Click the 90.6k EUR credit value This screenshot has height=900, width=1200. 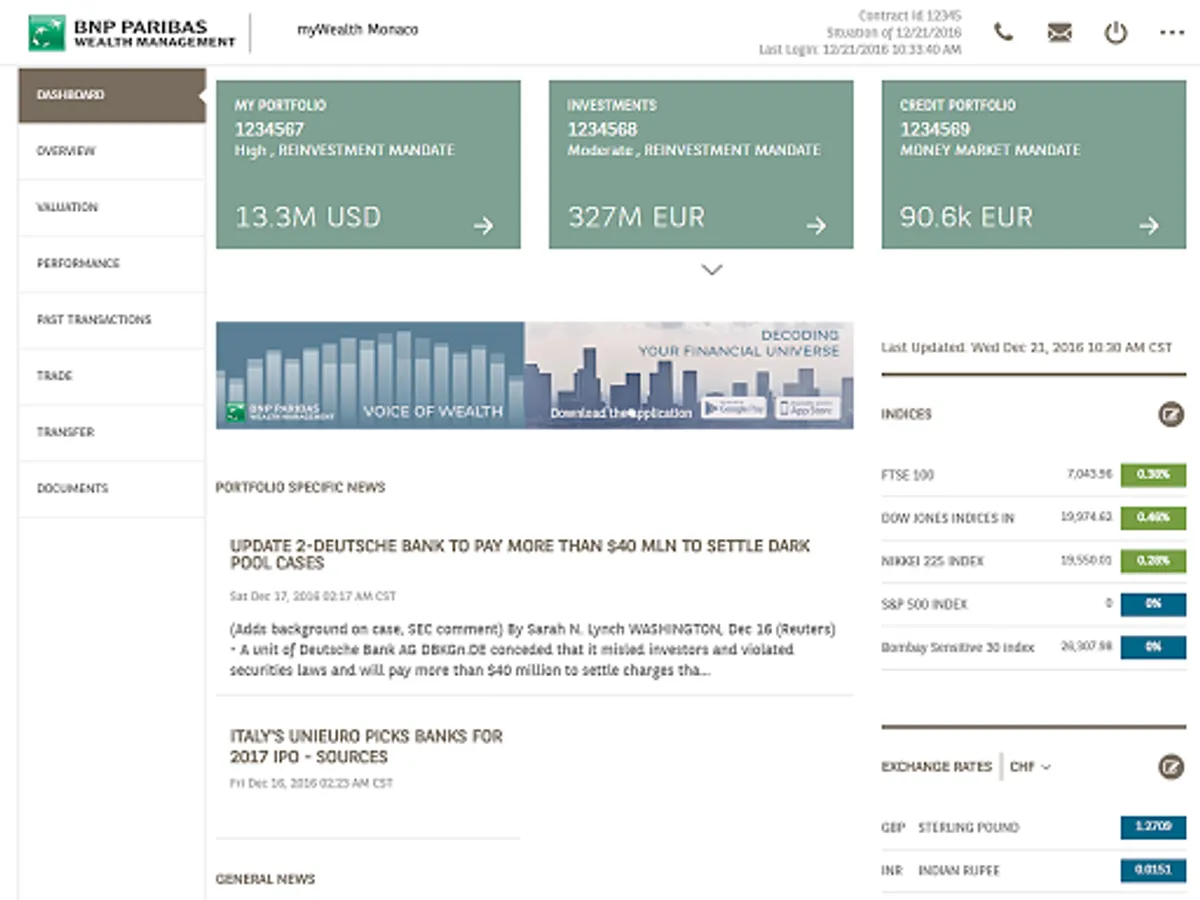coord(966,217)
